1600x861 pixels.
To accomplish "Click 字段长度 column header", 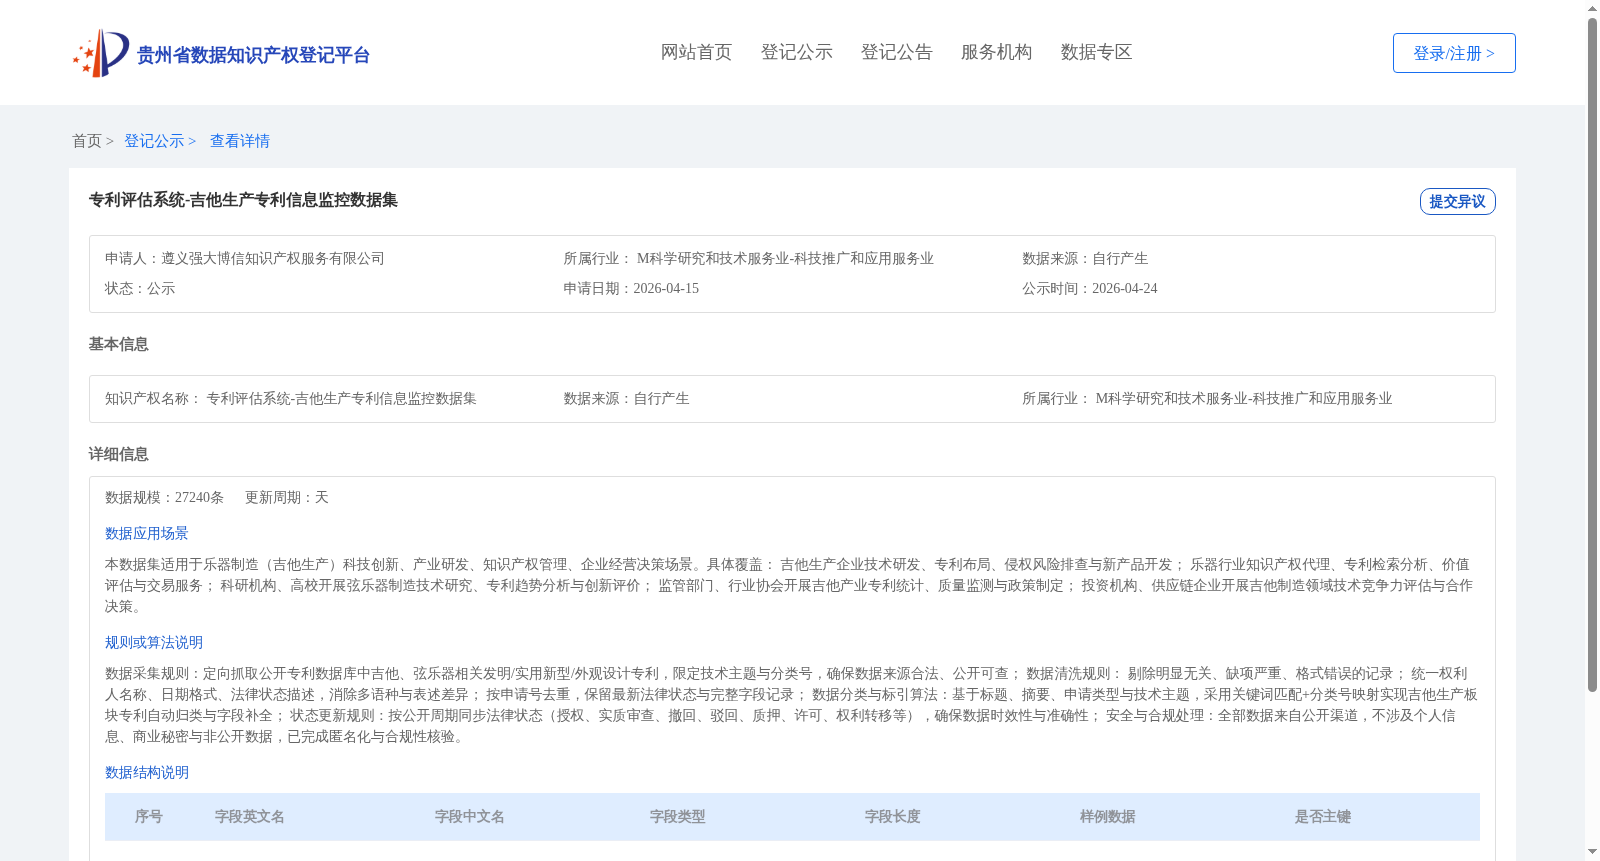I will 893,817.
